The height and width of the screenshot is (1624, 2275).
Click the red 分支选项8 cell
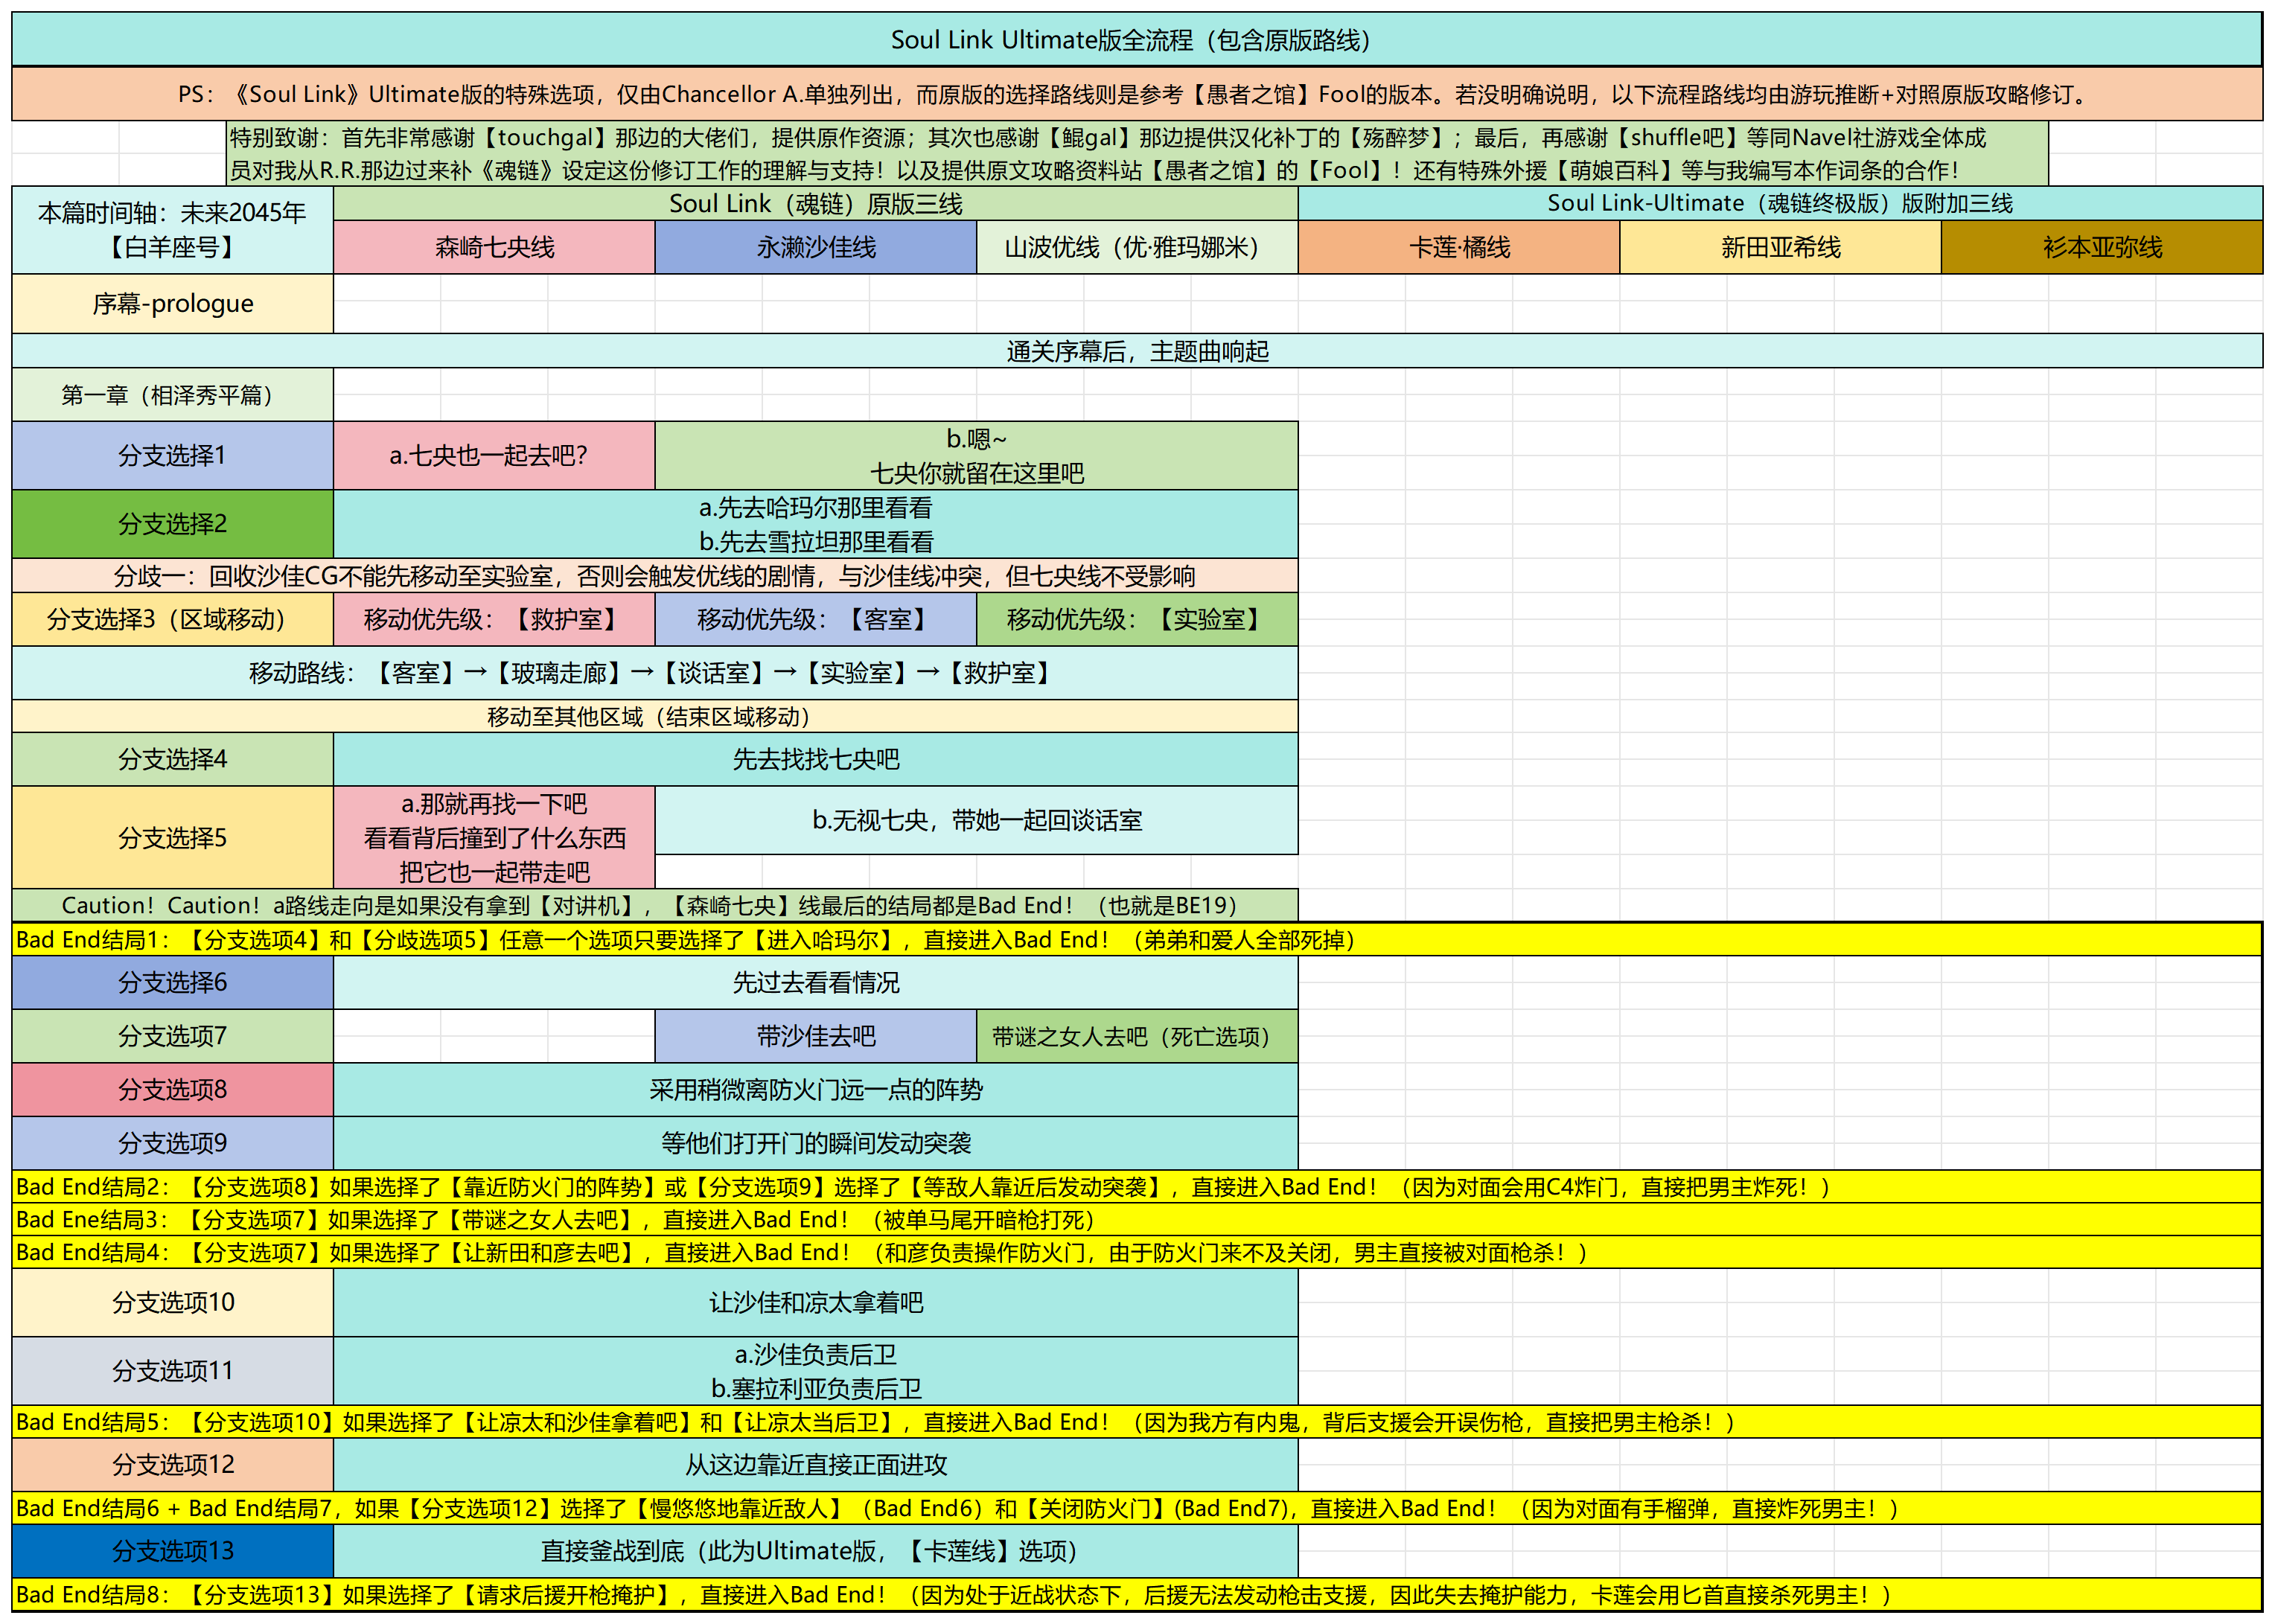[172, 1089]
